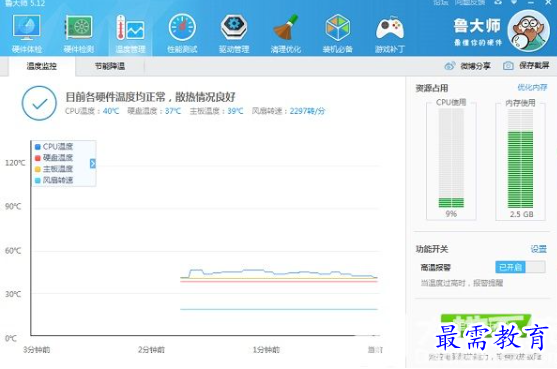The image size is (557, 369).
Task: Click the 保存截屏 save-screenshot button
Action: pos(526,66)
